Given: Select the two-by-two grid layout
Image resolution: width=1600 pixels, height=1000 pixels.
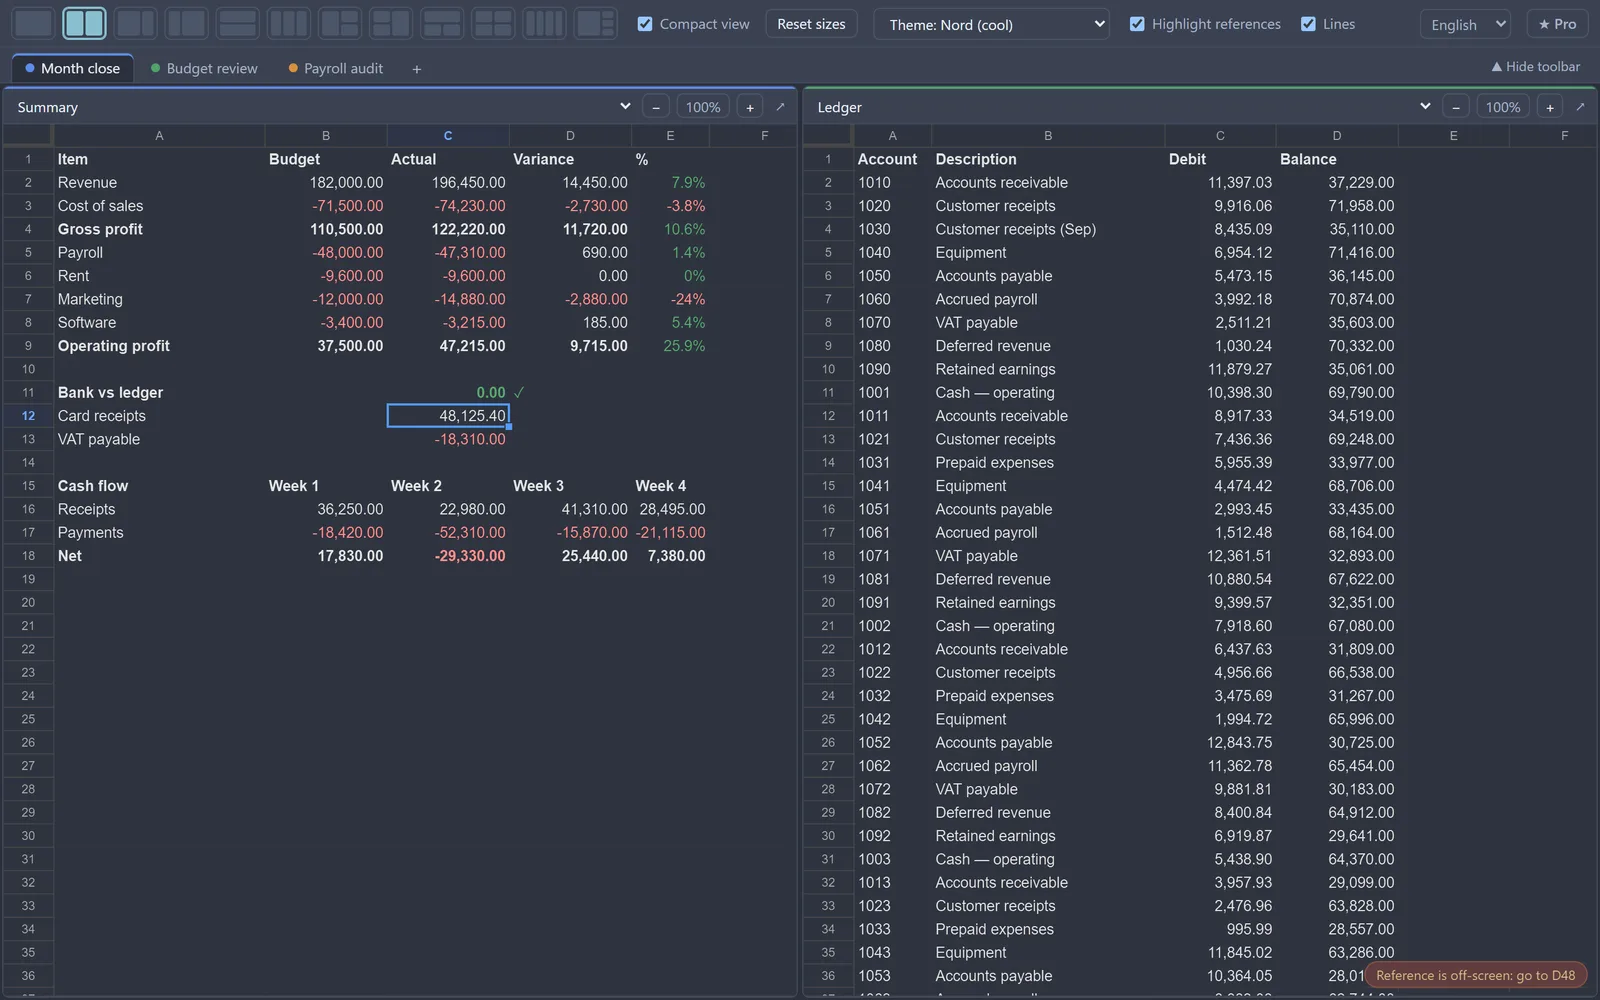Looking at the screenshot, I should [492, 22].
